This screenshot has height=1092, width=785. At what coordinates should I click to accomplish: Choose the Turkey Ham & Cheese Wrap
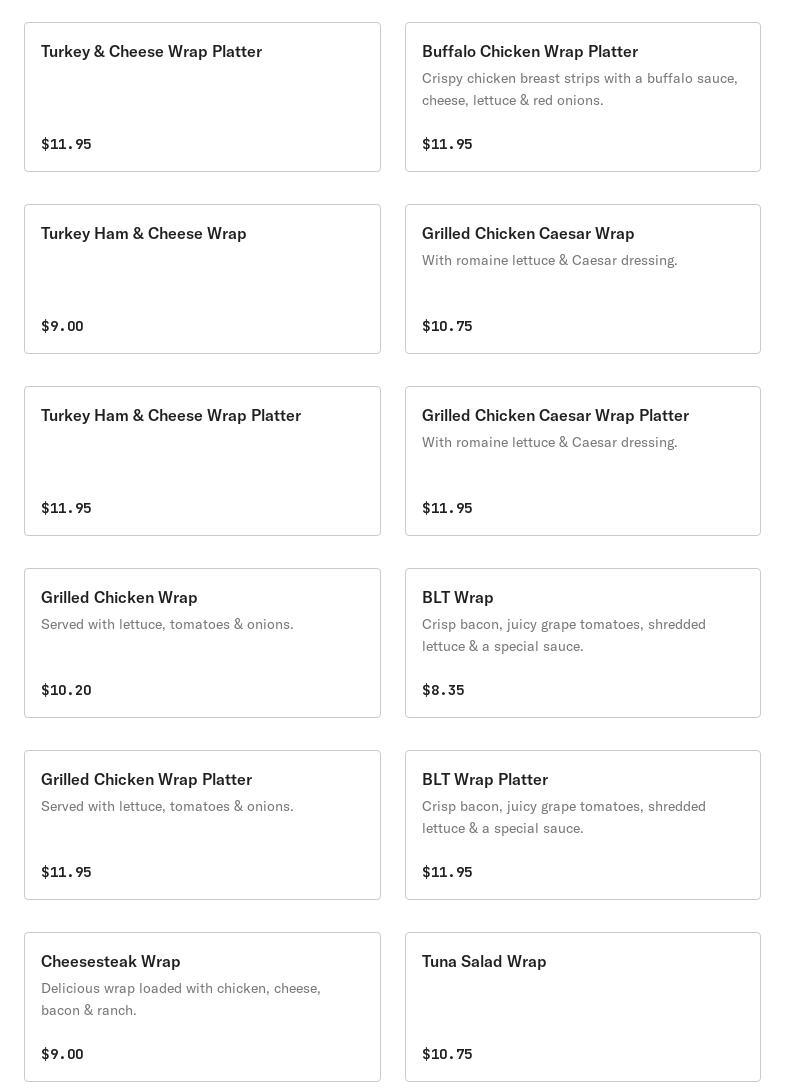tap(202, 279)
